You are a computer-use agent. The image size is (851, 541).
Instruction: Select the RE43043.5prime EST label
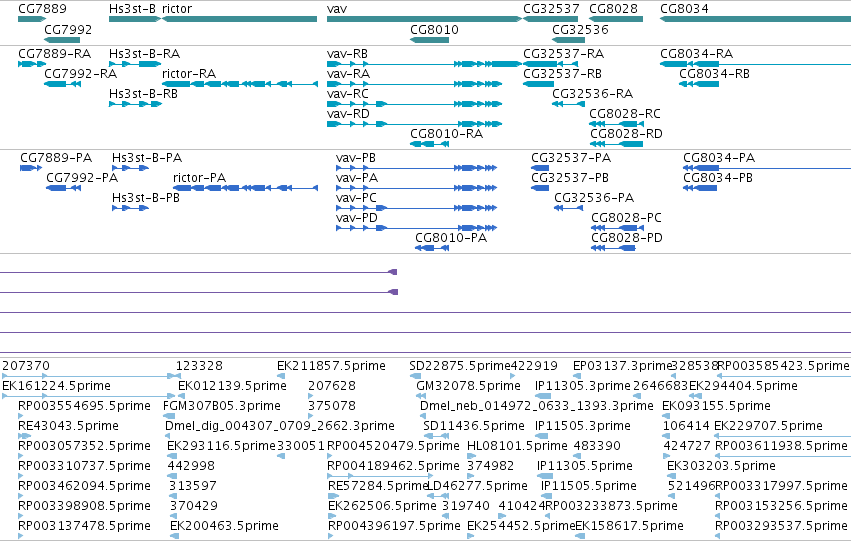pos(68,426)
